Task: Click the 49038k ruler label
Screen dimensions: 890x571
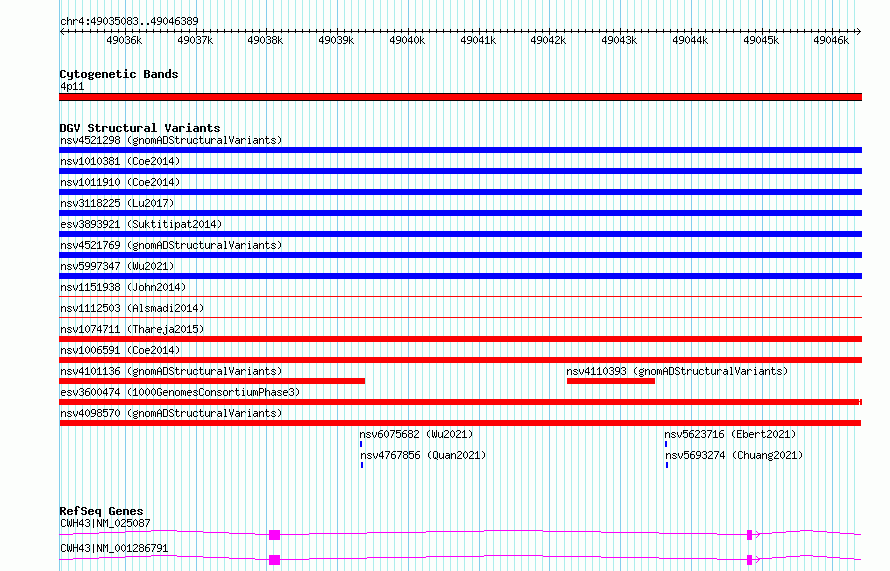Action: [265, 40]
